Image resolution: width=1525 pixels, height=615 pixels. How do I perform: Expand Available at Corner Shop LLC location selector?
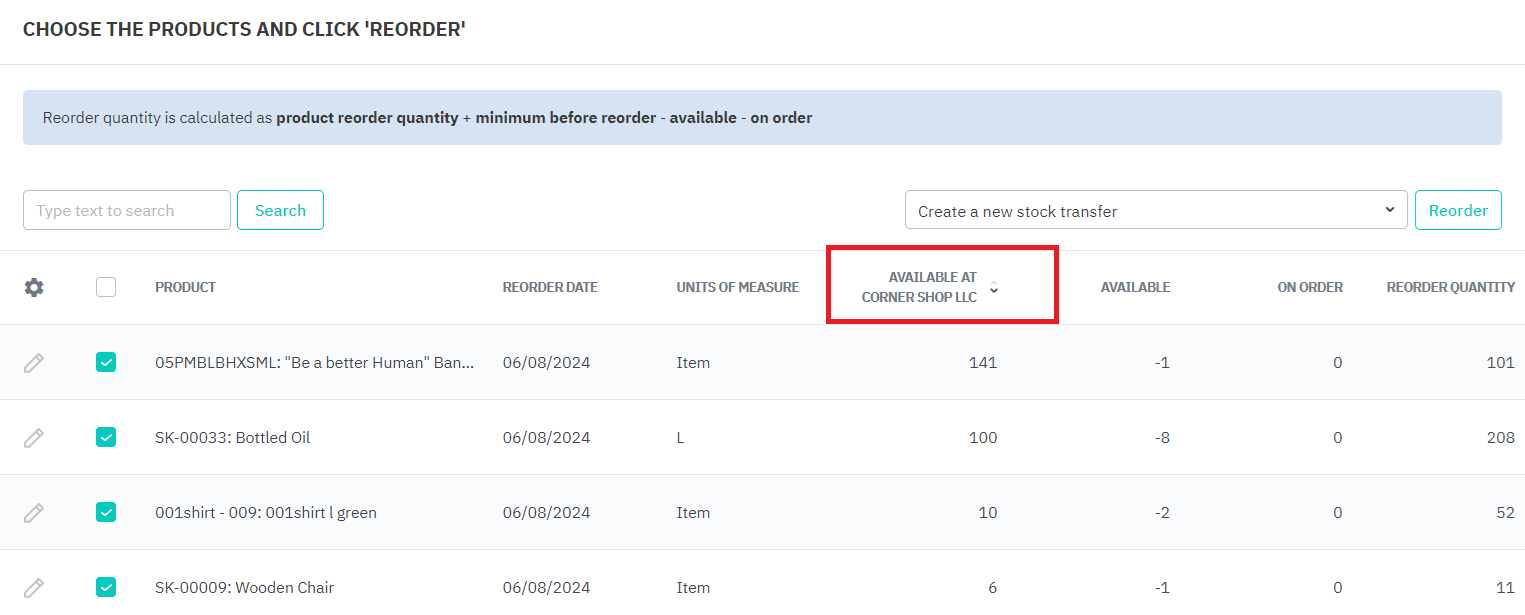pos(993,288)
